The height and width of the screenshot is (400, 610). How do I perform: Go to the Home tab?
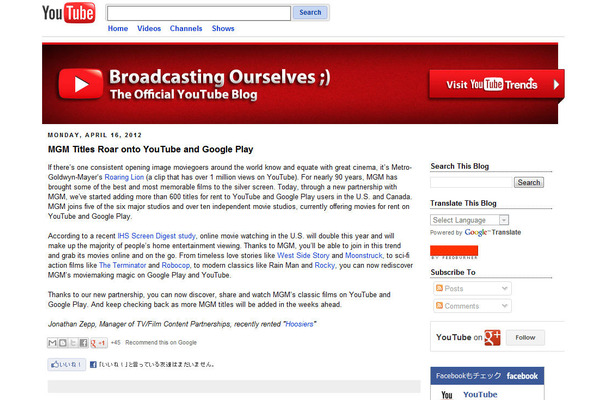(x=118, y=28)
